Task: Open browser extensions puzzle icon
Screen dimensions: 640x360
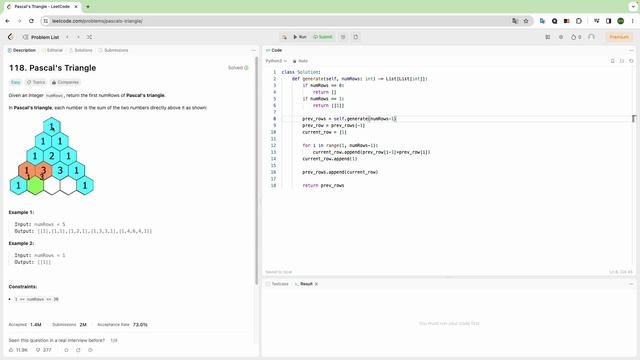Action: [579, 21]
